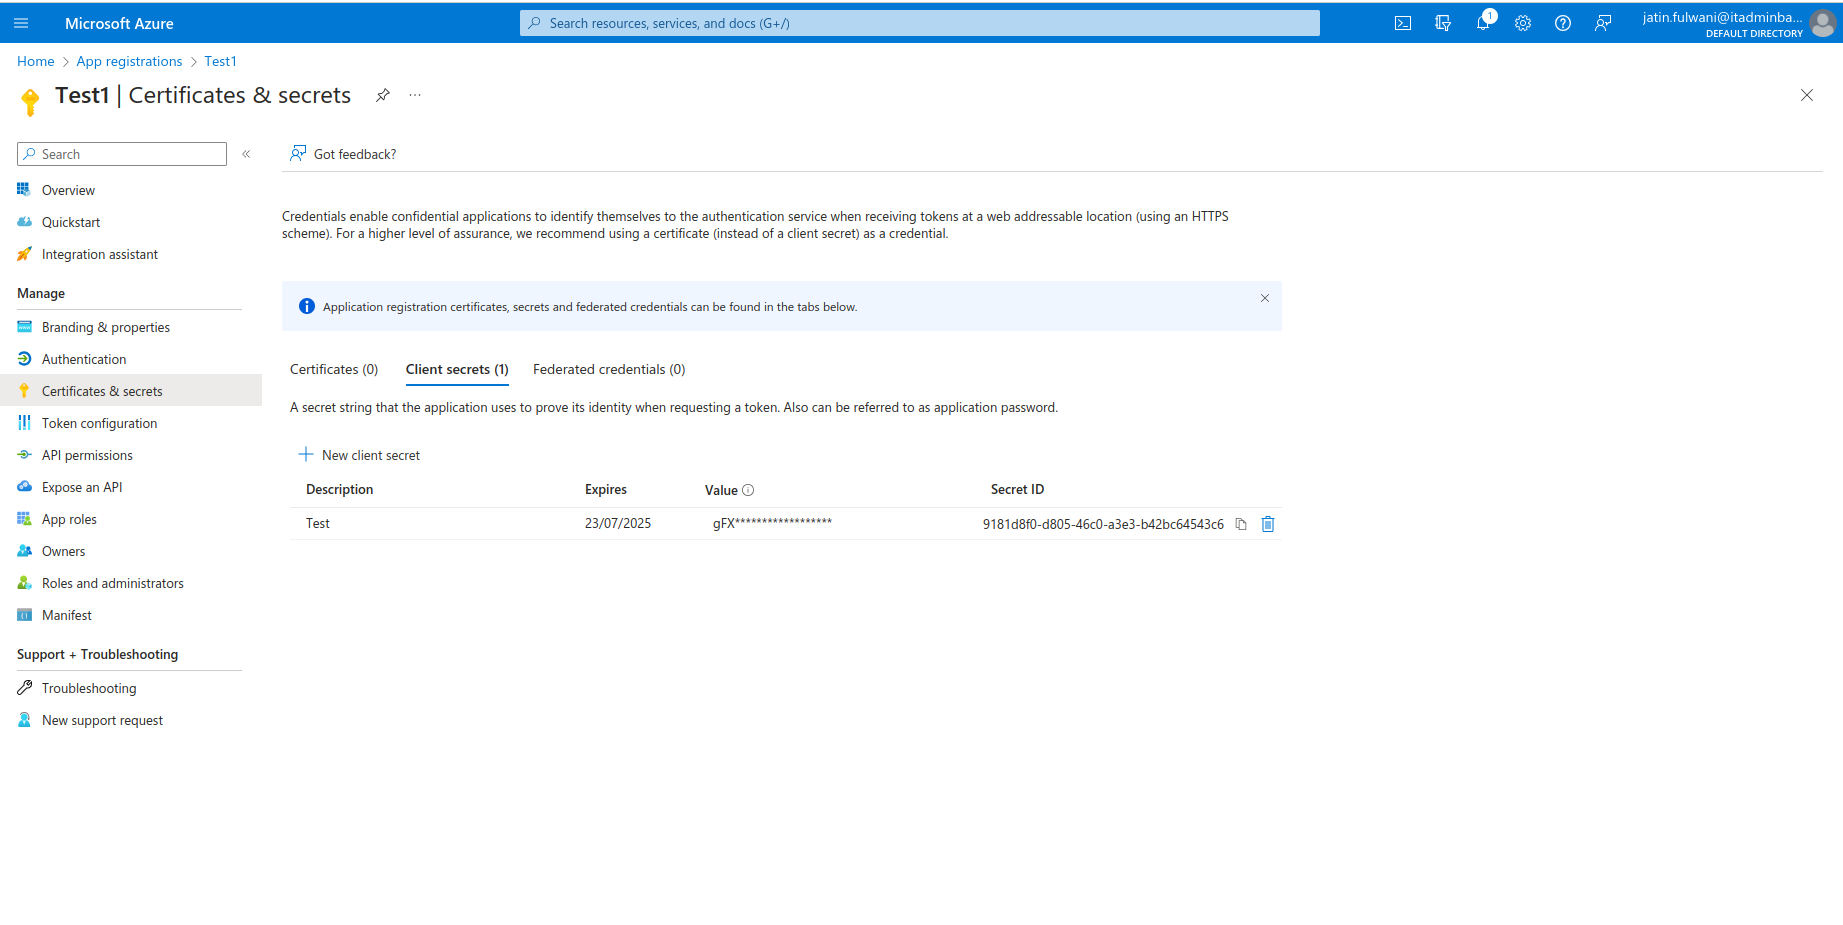Open the more options ellipsis menu
Viewport: 1843px width, 925px height.
tap(415, 95)
